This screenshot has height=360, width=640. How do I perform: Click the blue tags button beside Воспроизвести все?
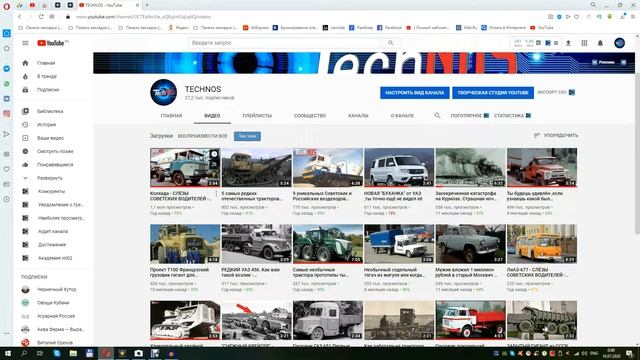[247, 136]
